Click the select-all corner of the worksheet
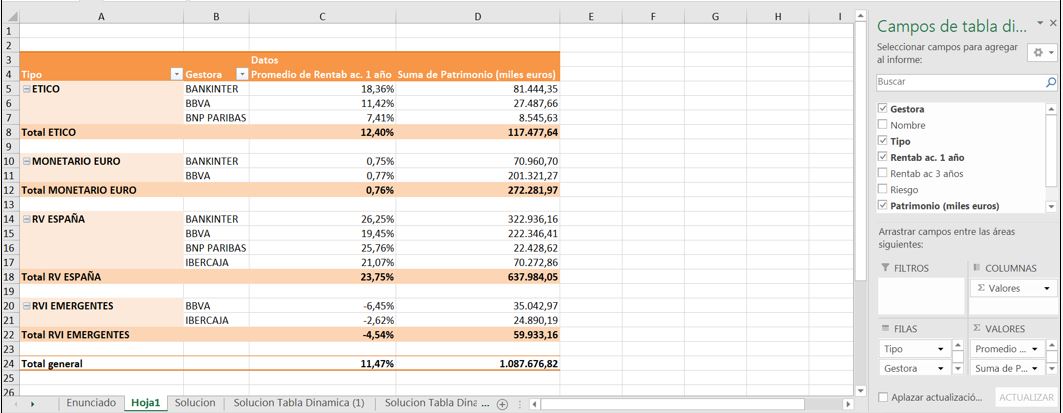 coord(9,16)
